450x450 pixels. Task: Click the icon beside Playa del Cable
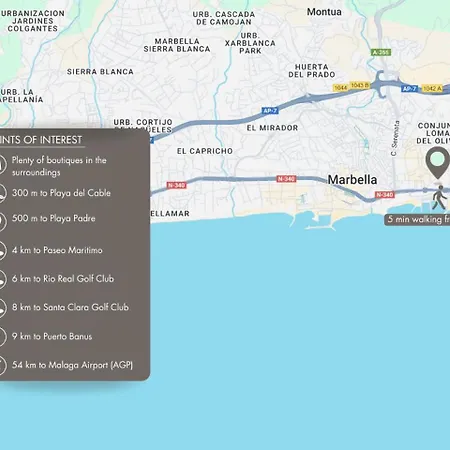pos(3,193)
